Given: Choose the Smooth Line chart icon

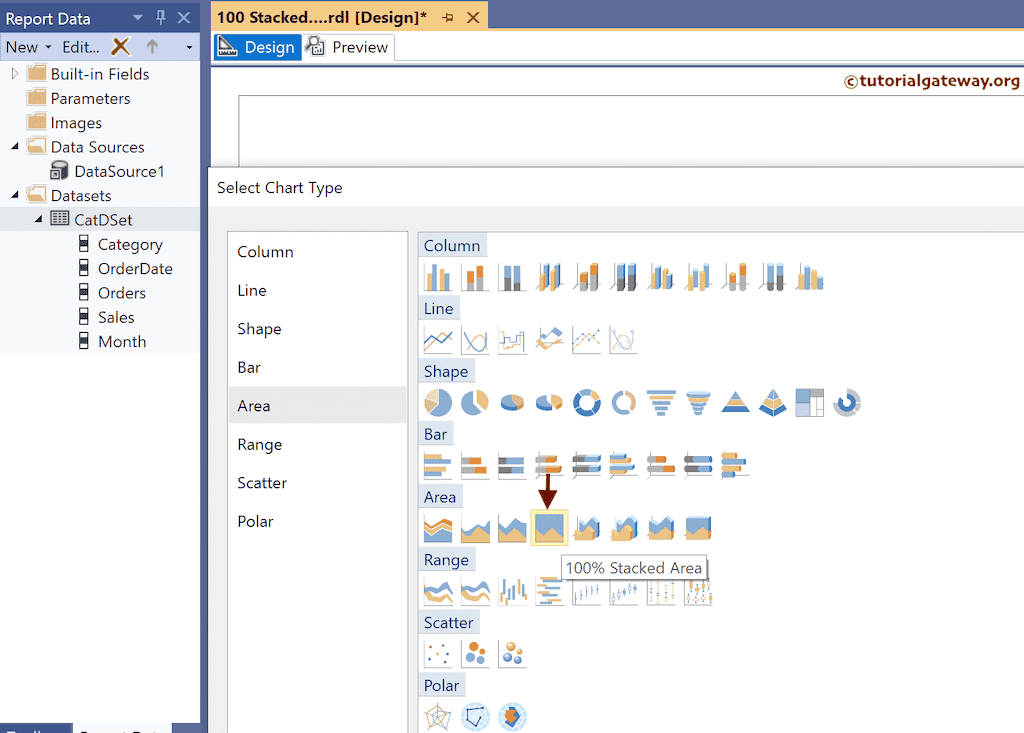Looking at the screenshot, I should [475, 340].
